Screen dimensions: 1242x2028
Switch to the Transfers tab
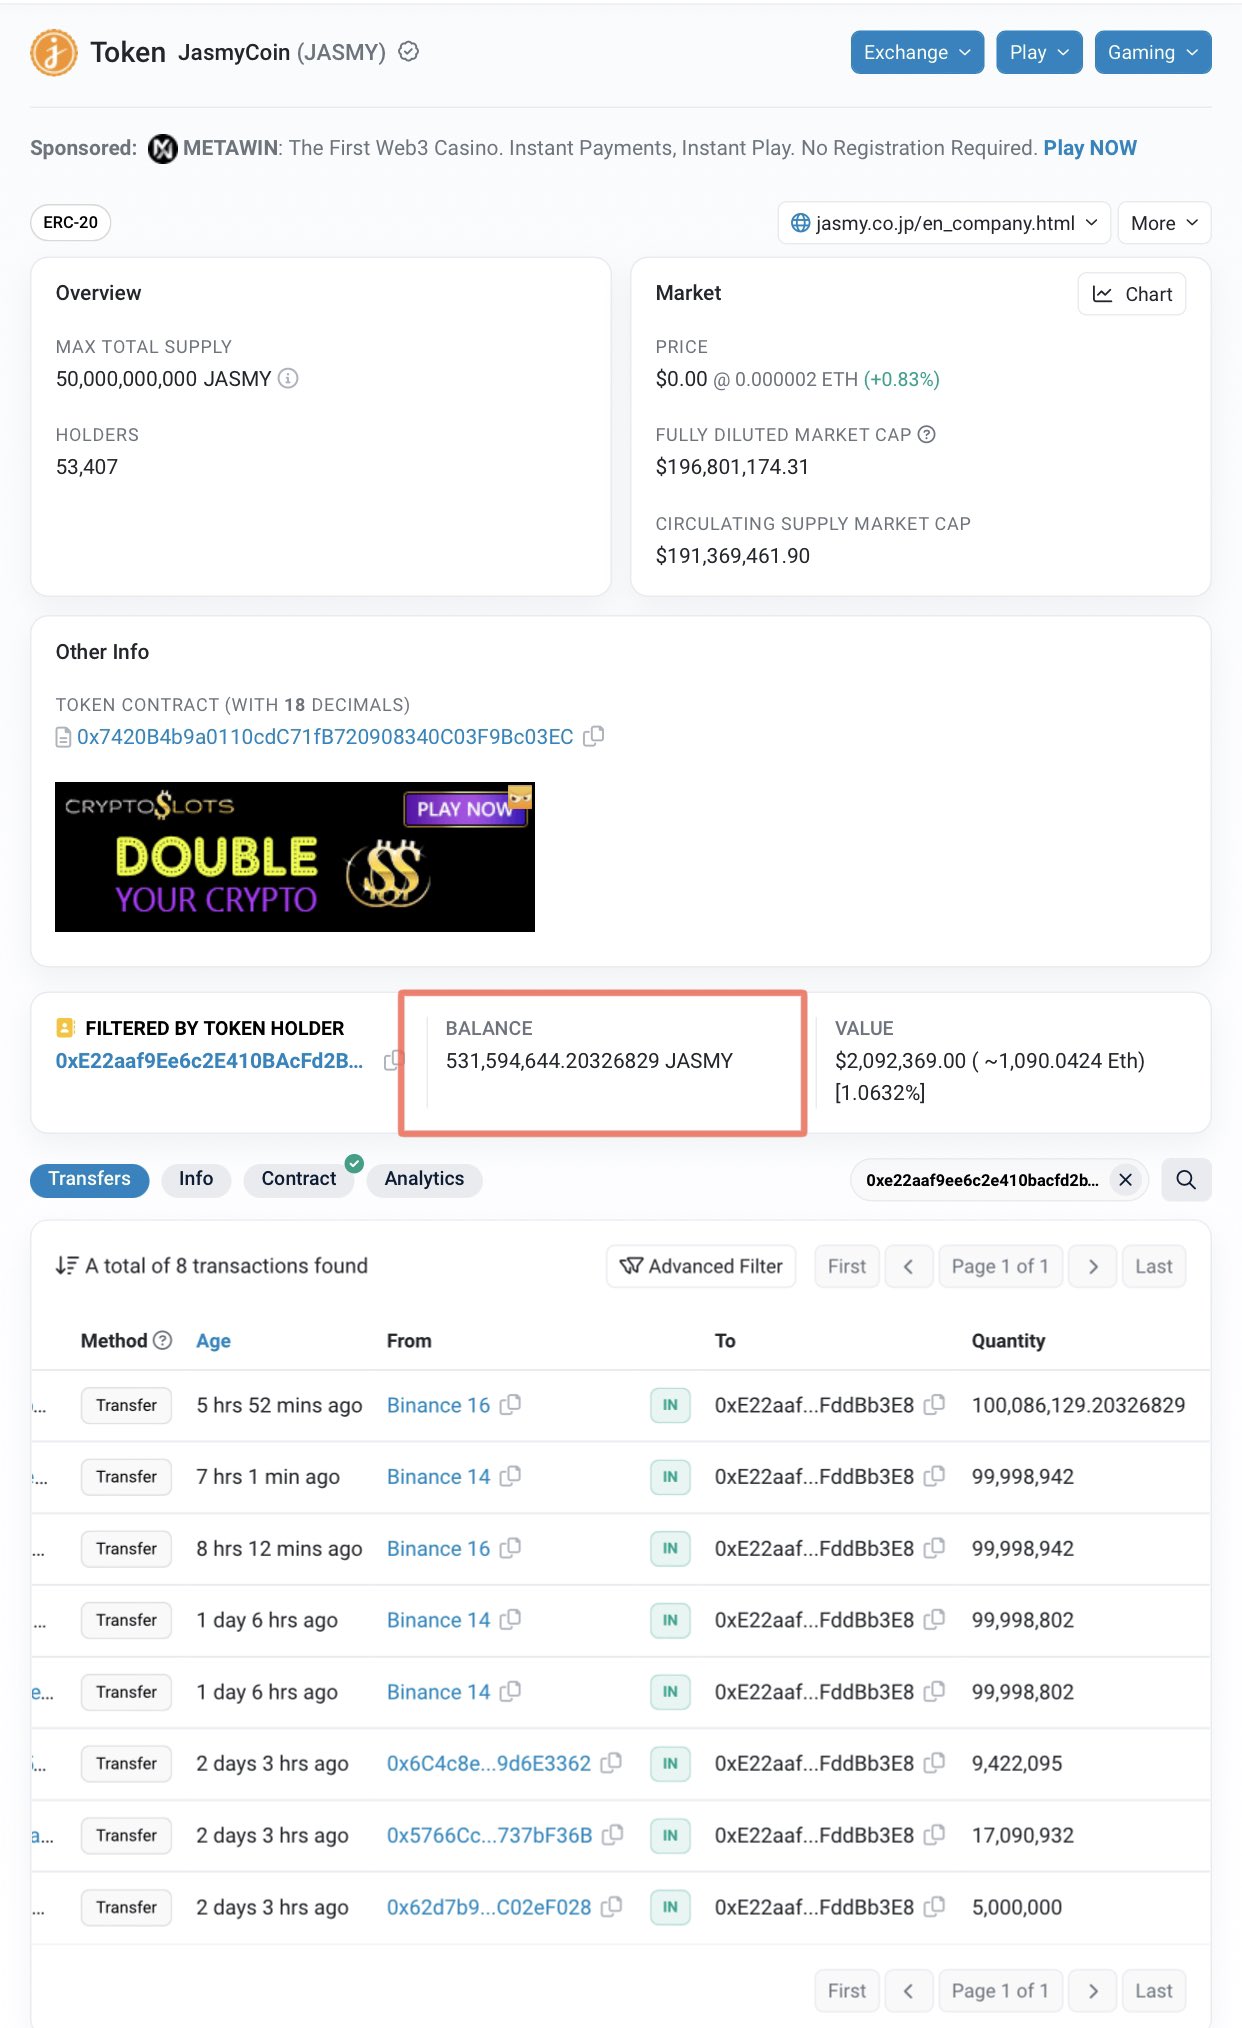[90, 1179]
